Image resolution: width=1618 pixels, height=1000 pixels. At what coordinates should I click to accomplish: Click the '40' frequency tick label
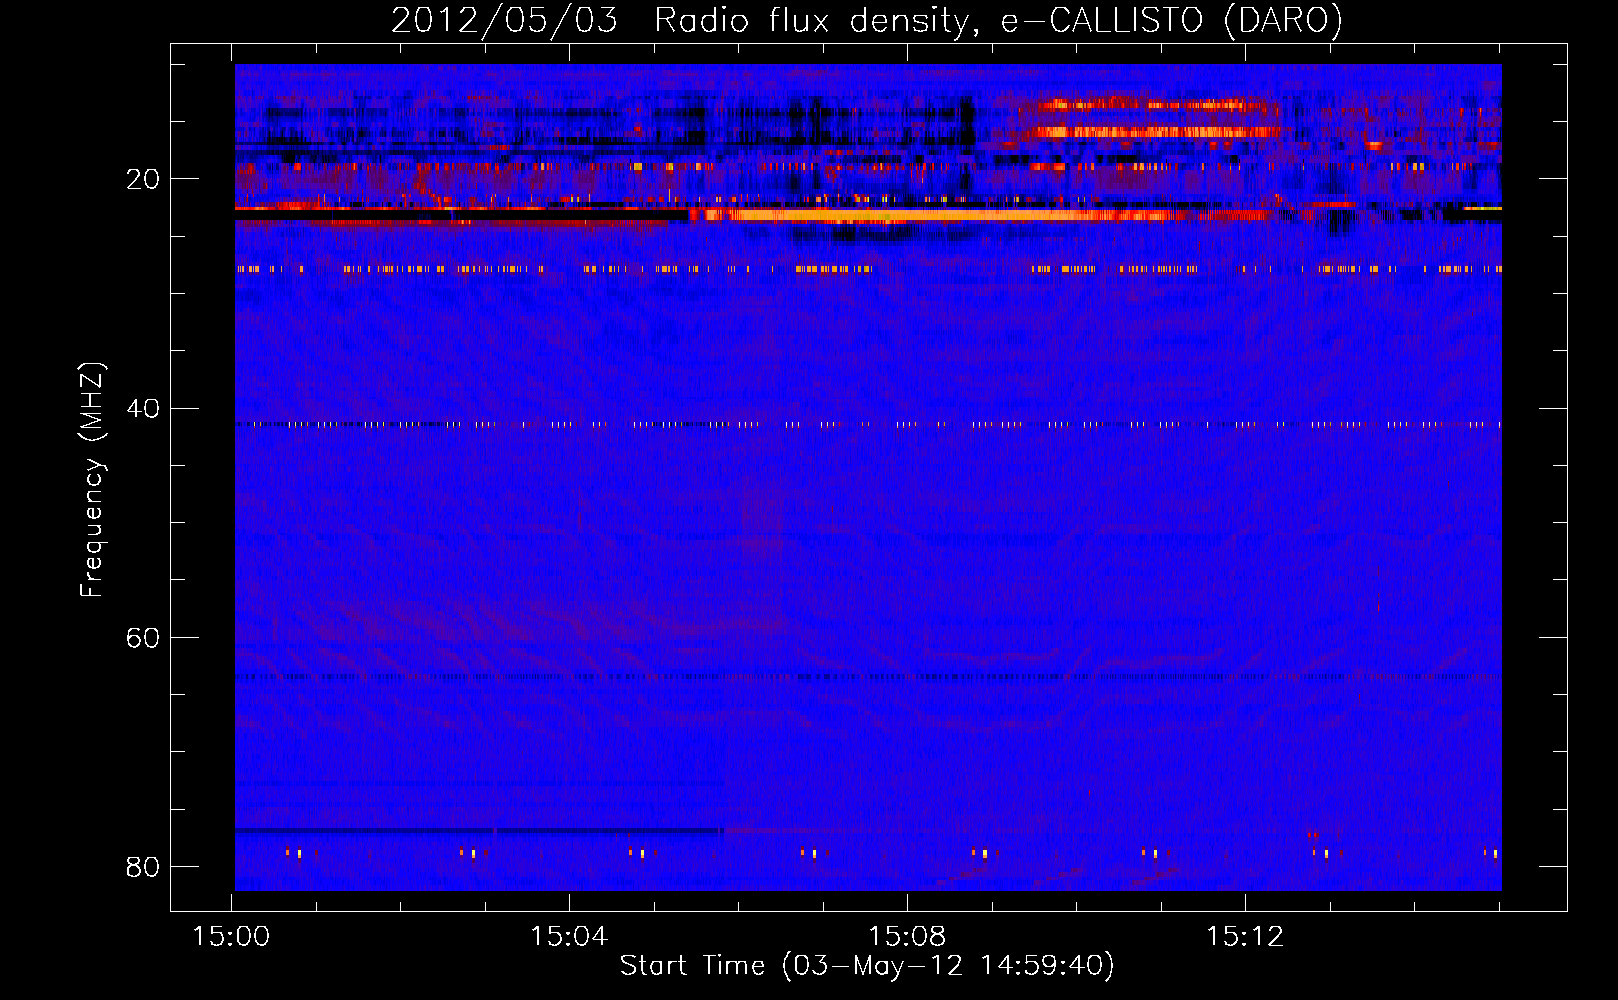click(x=143, y=408)
